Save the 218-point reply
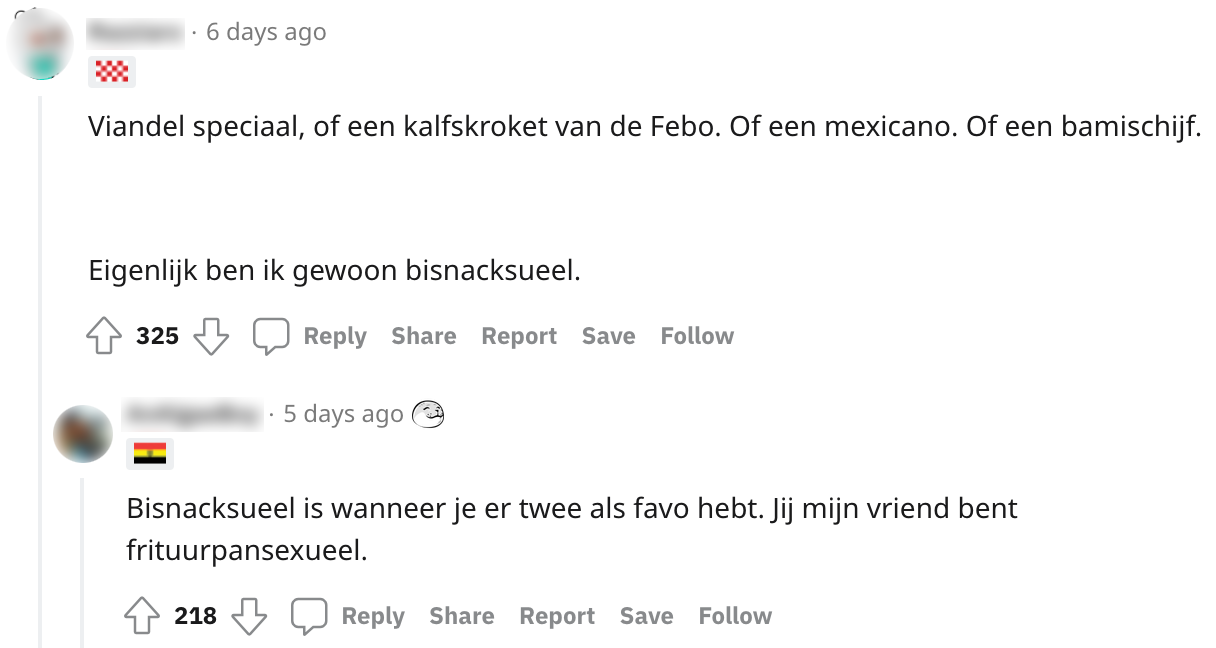This screenshot has width=1216, height=648. click(646, 616)
